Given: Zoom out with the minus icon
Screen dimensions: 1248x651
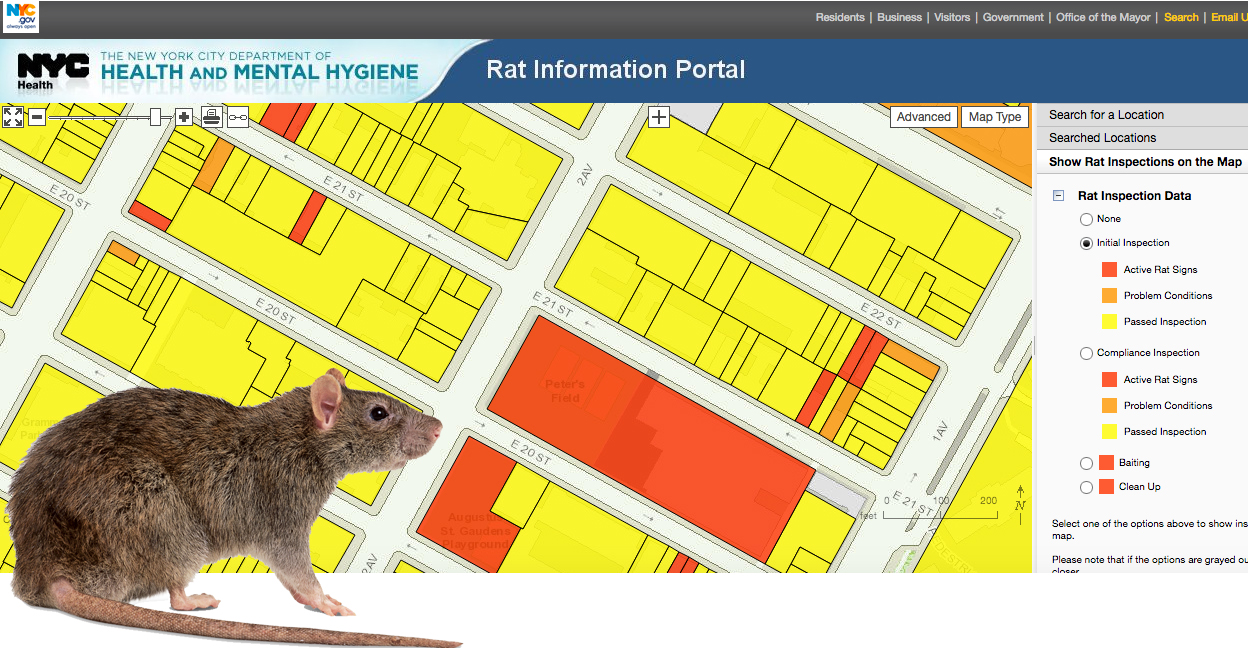Looking at the screenshot, I should 37,117.
